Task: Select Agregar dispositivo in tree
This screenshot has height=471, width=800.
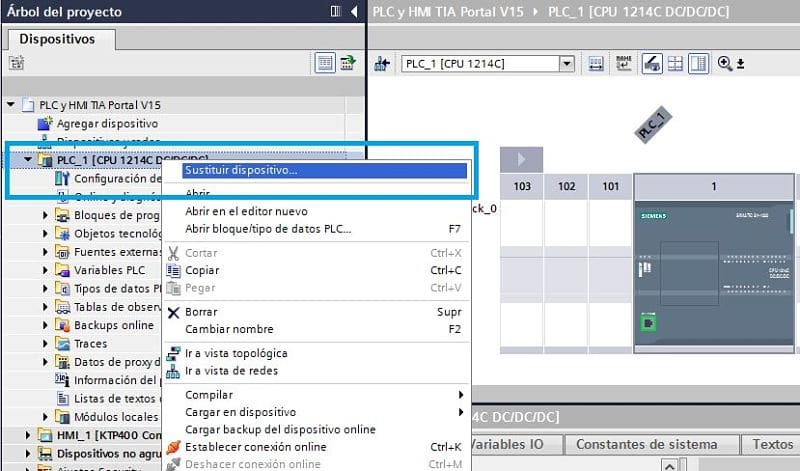Action: point(107,123)
